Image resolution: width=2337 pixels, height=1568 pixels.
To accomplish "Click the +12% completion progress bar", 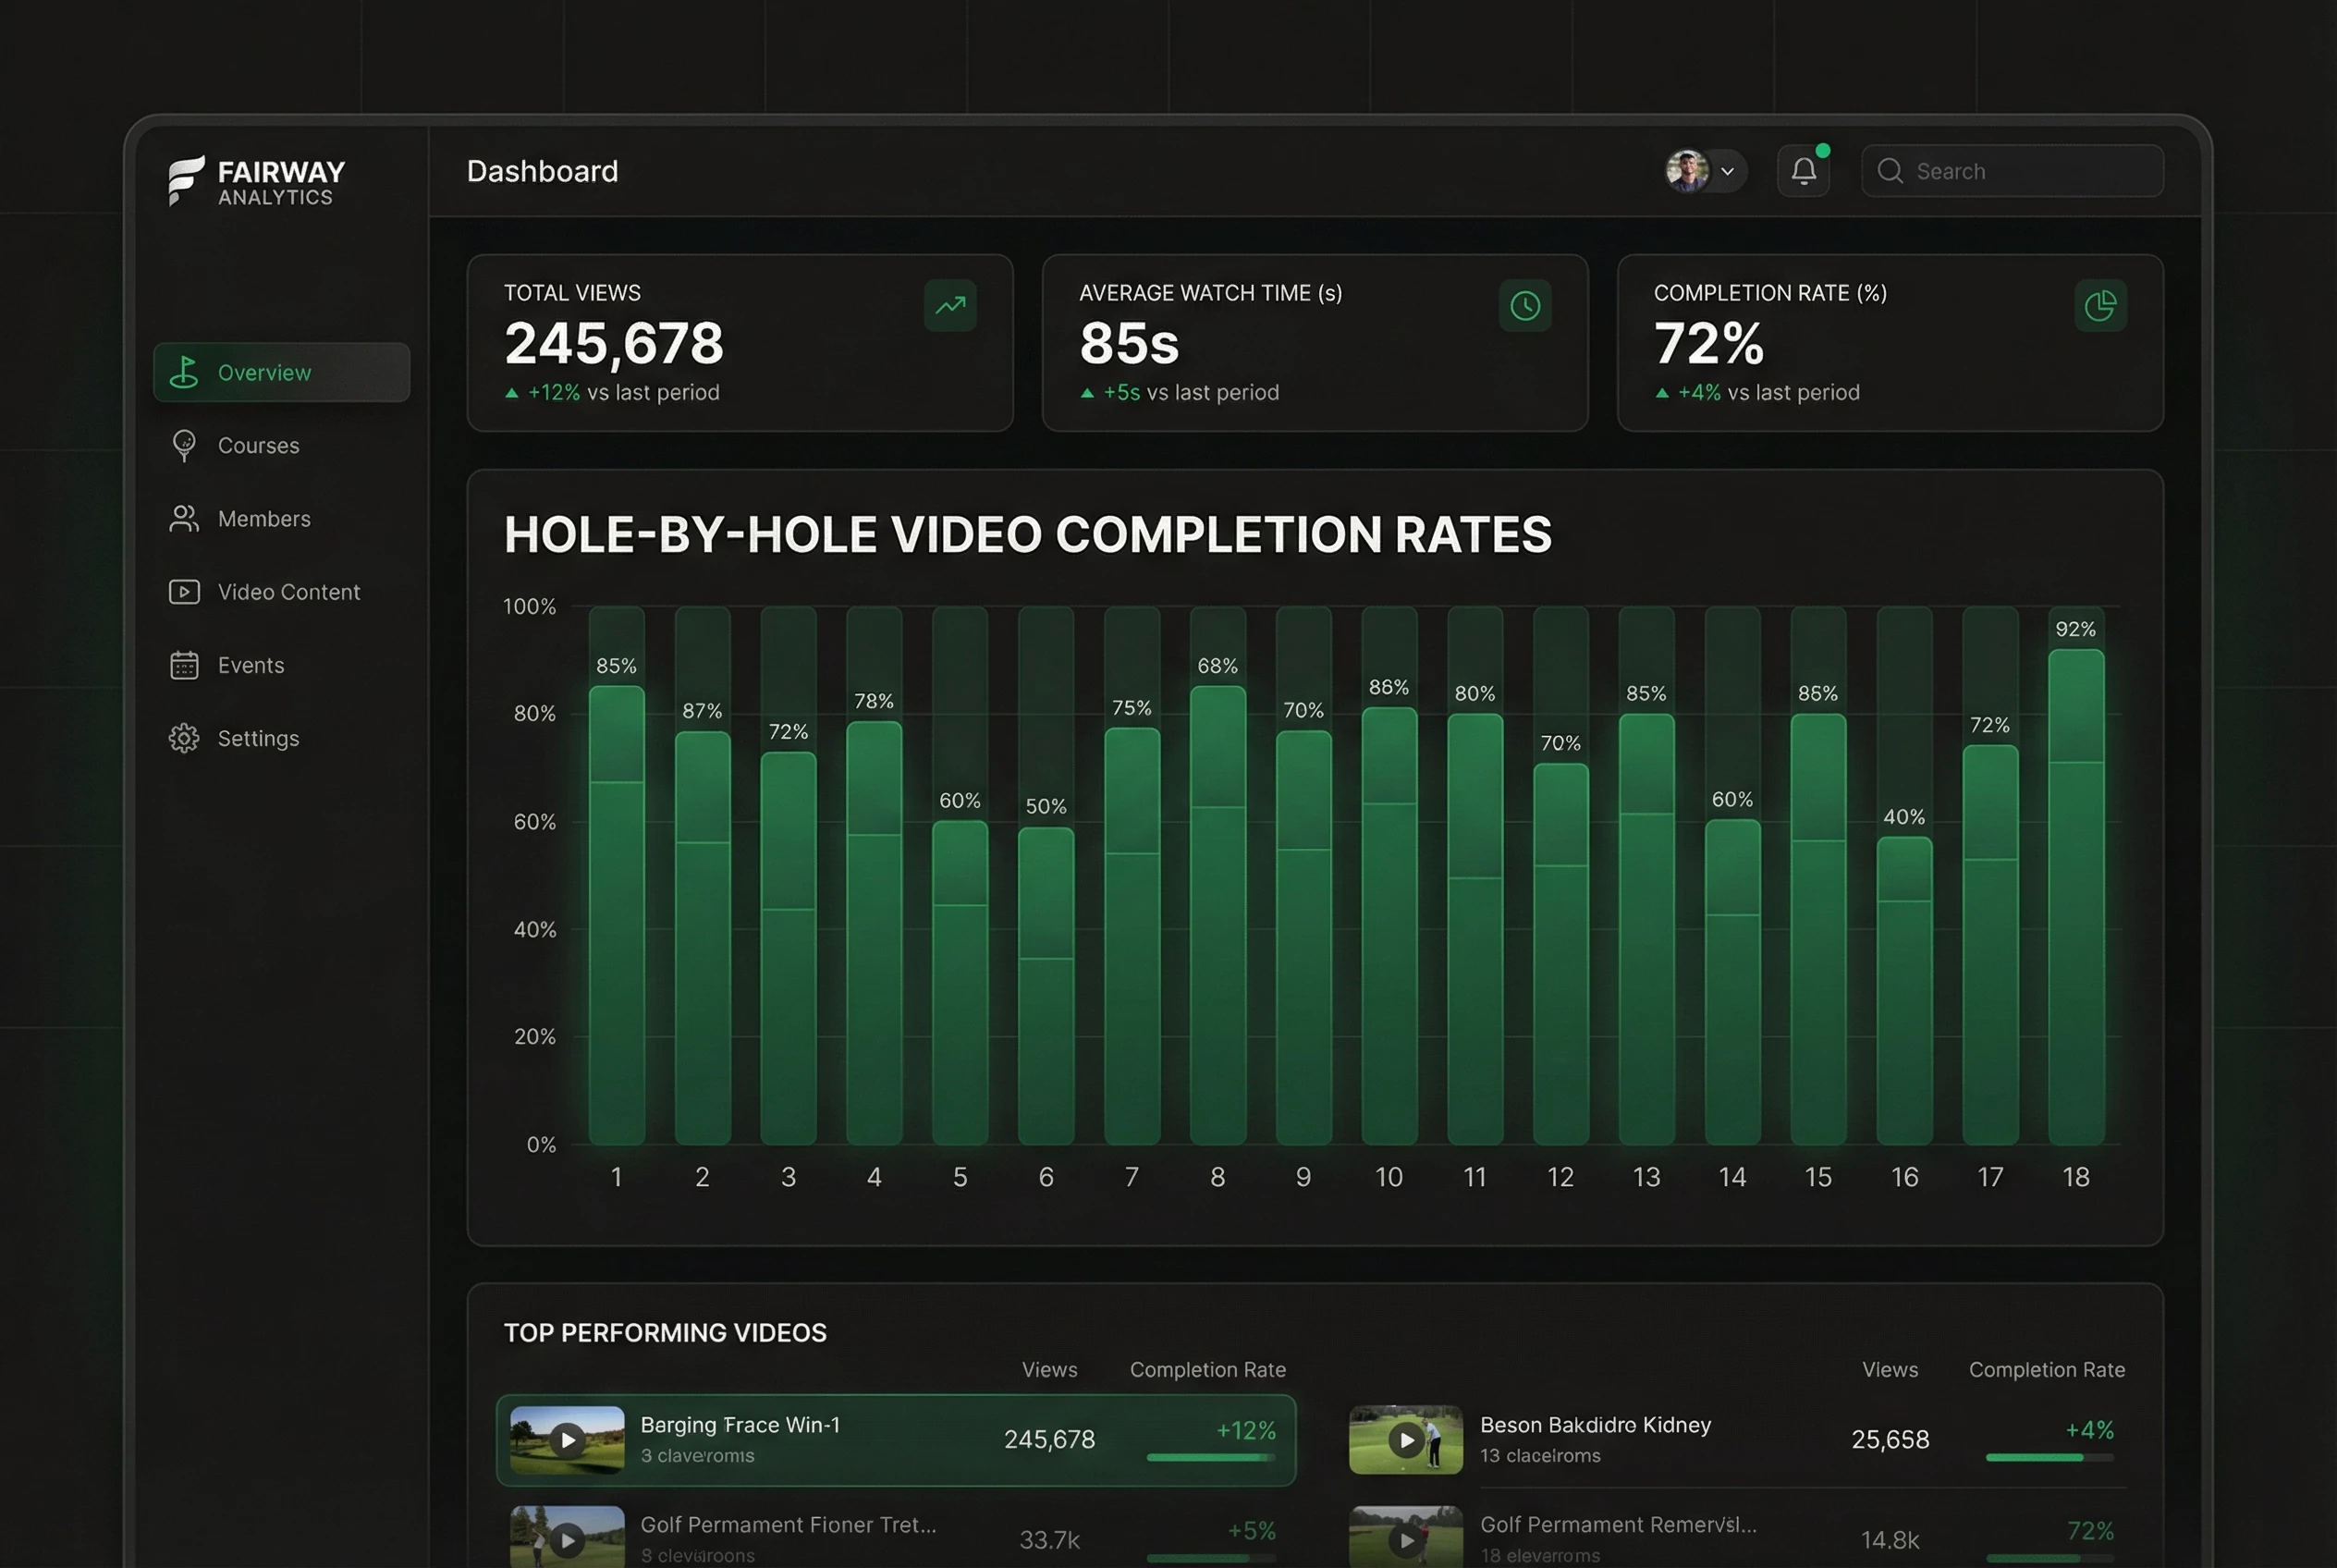I will click(x=1211, y=1458).
